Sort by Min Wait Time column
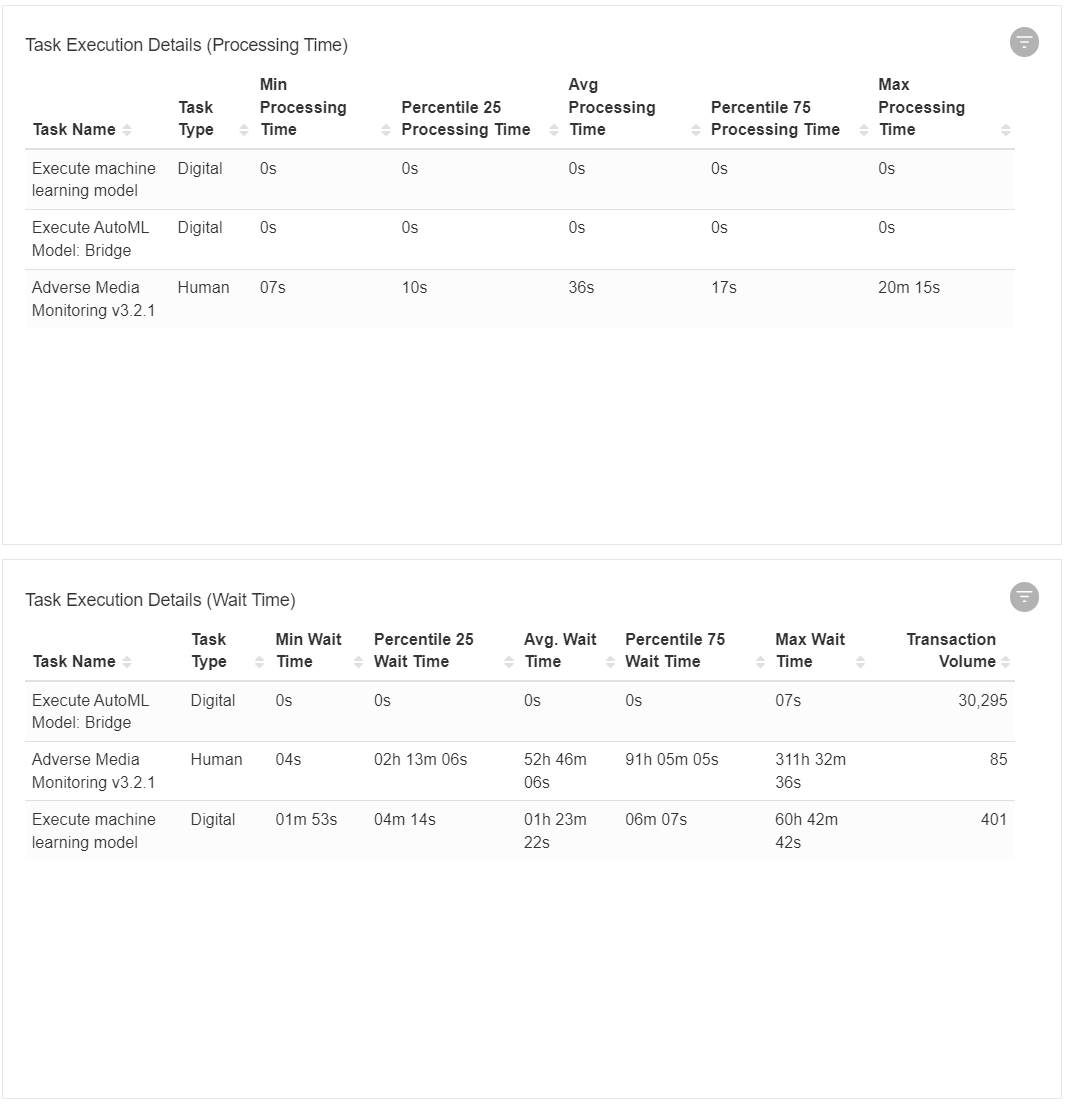Screen dimensions: 1067x1105 coord(358,662)
